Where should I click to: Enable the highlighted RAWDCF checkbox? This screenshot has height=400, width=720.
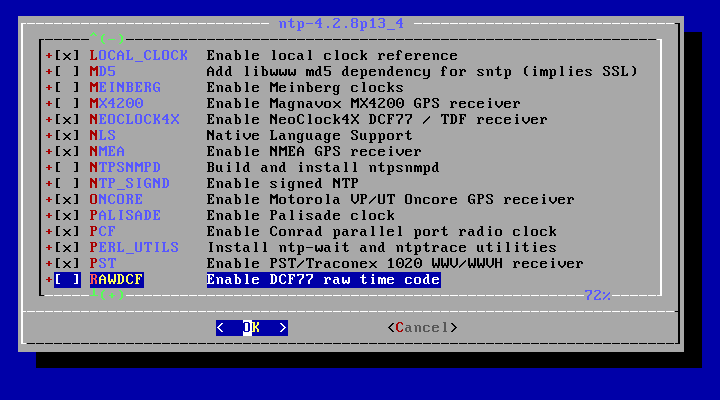tap(68, 280)
